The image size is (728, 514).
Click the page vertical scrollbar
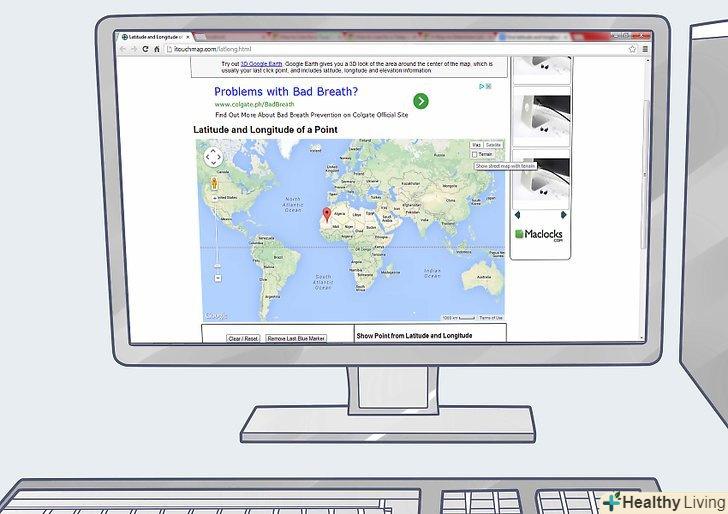pos(645,174)
